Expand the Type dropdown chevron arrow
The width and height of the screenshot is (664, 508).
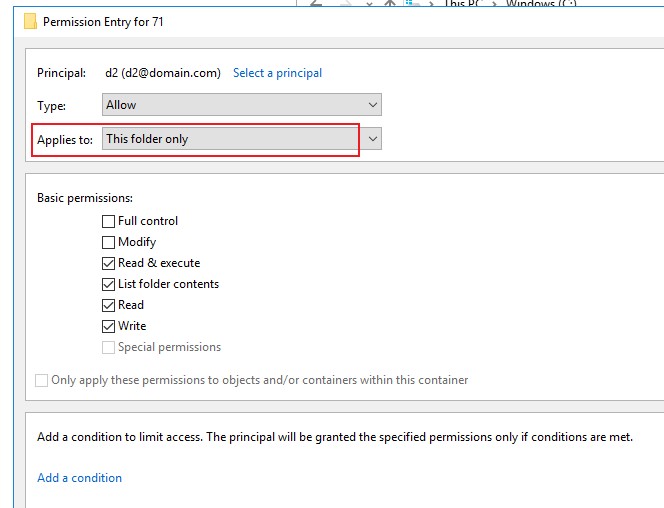coord(373,105)
